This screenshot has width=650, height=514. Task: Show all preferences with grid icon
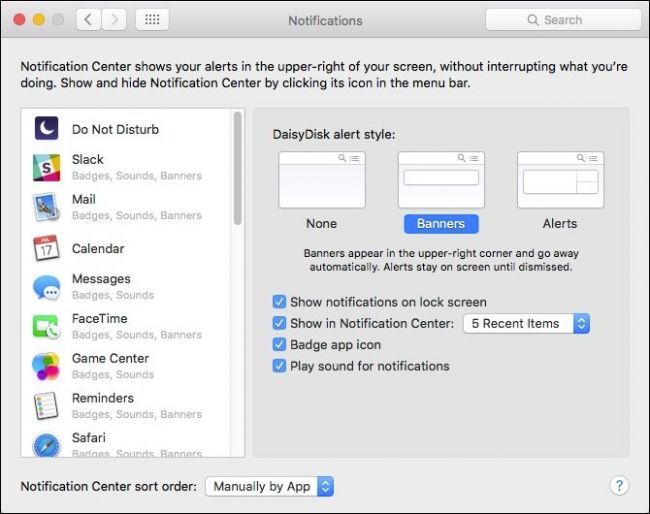pos(152,19)
